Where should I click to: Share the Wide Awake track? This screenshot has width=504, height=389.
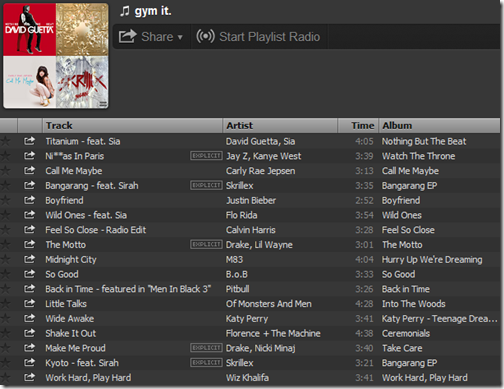coord(29,318)
